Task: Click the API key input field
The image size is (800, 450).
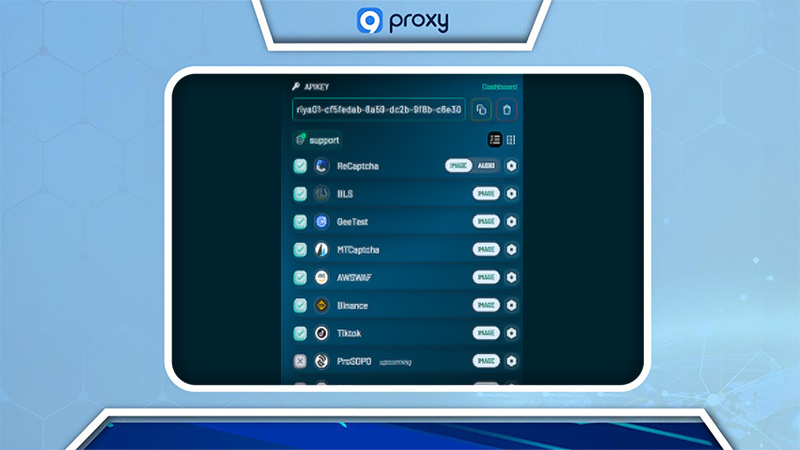Action: pos(378,109)
